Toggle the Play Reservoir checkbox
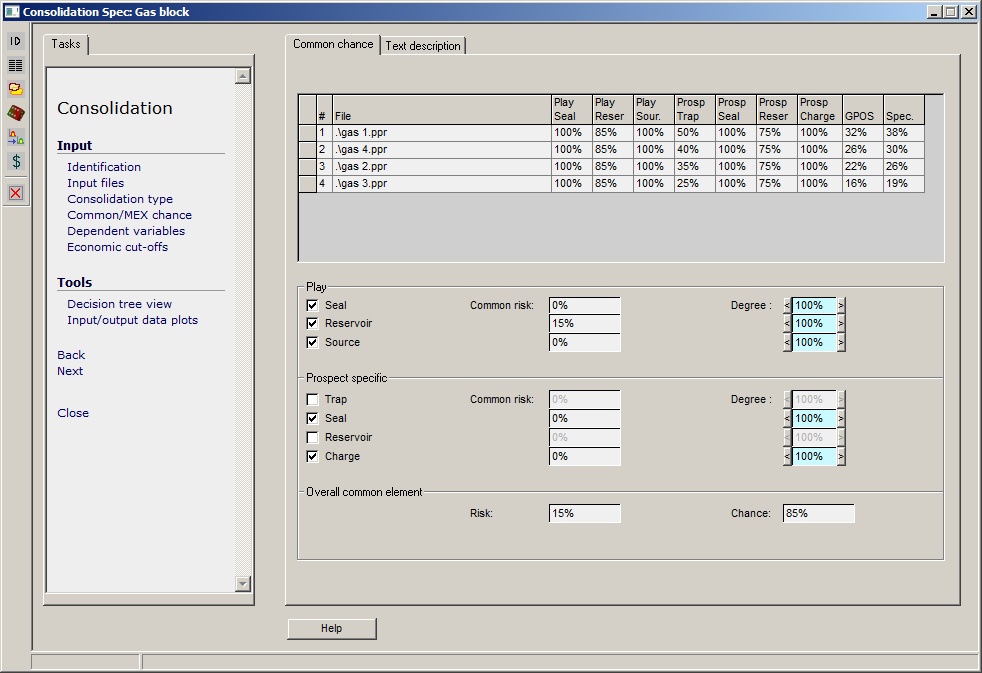The width and height of the screenshot is (982, 673). pos(313,324)
